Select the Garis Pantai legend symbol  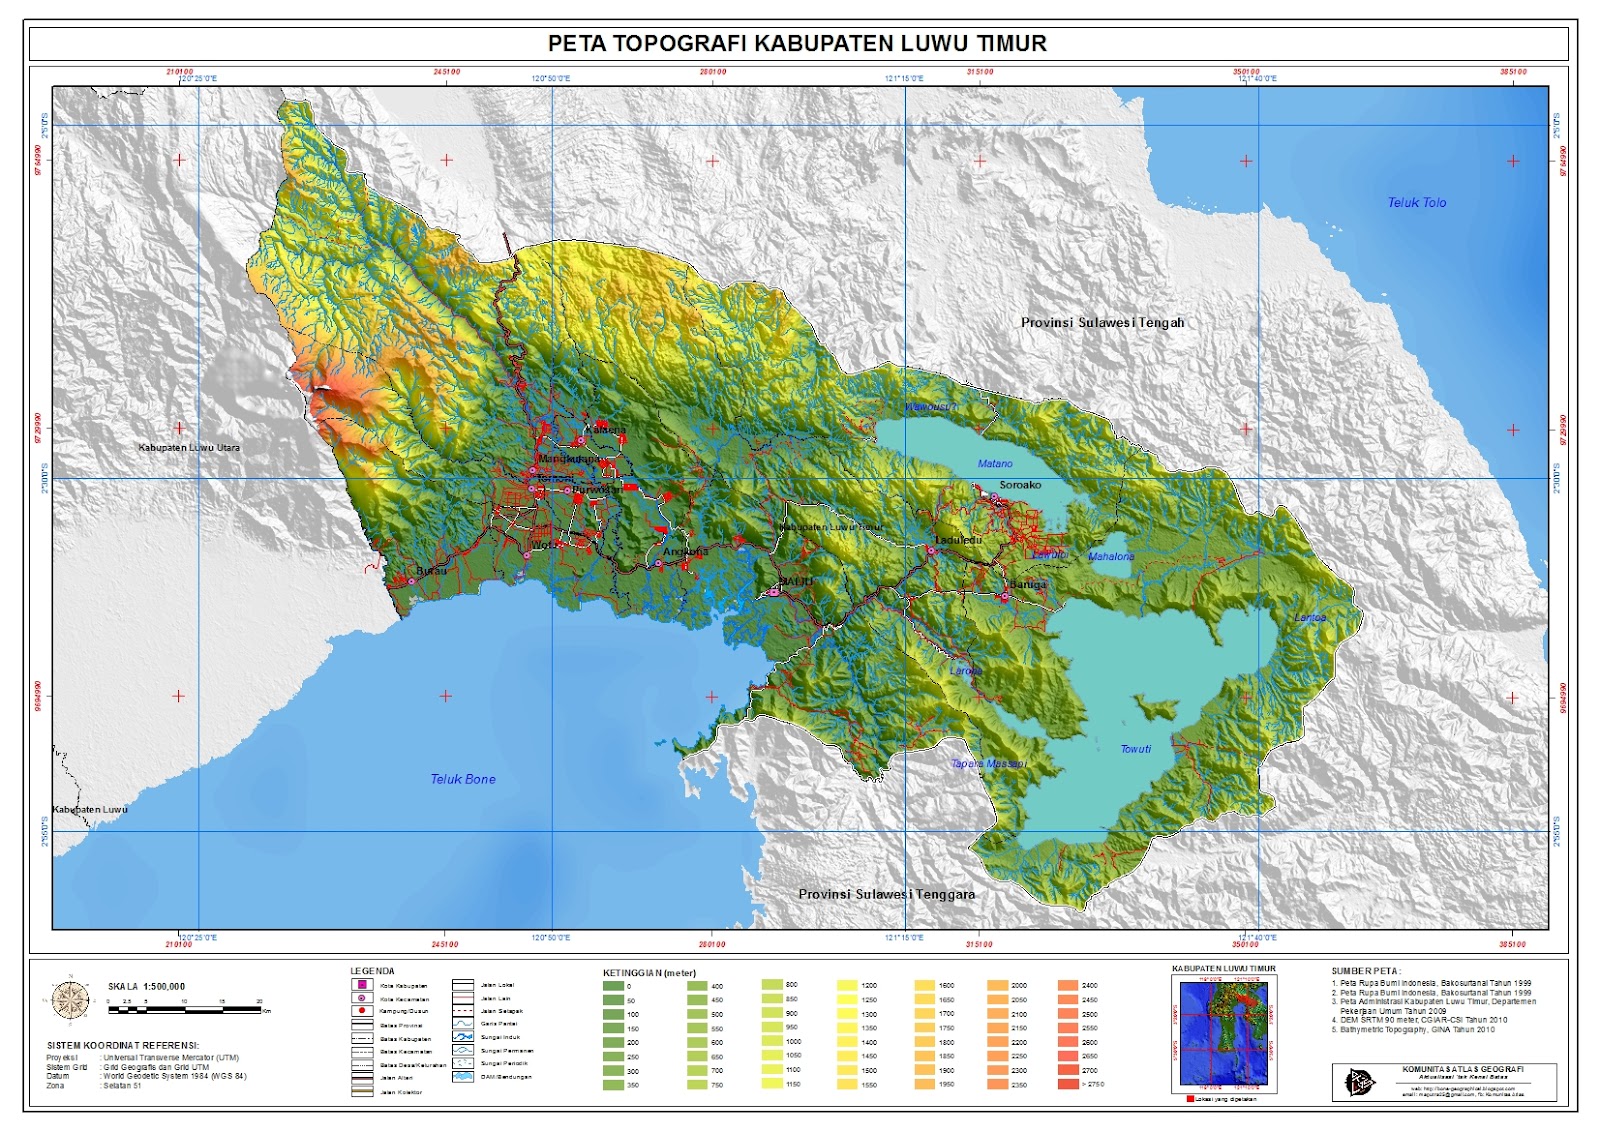point(462,1024)
